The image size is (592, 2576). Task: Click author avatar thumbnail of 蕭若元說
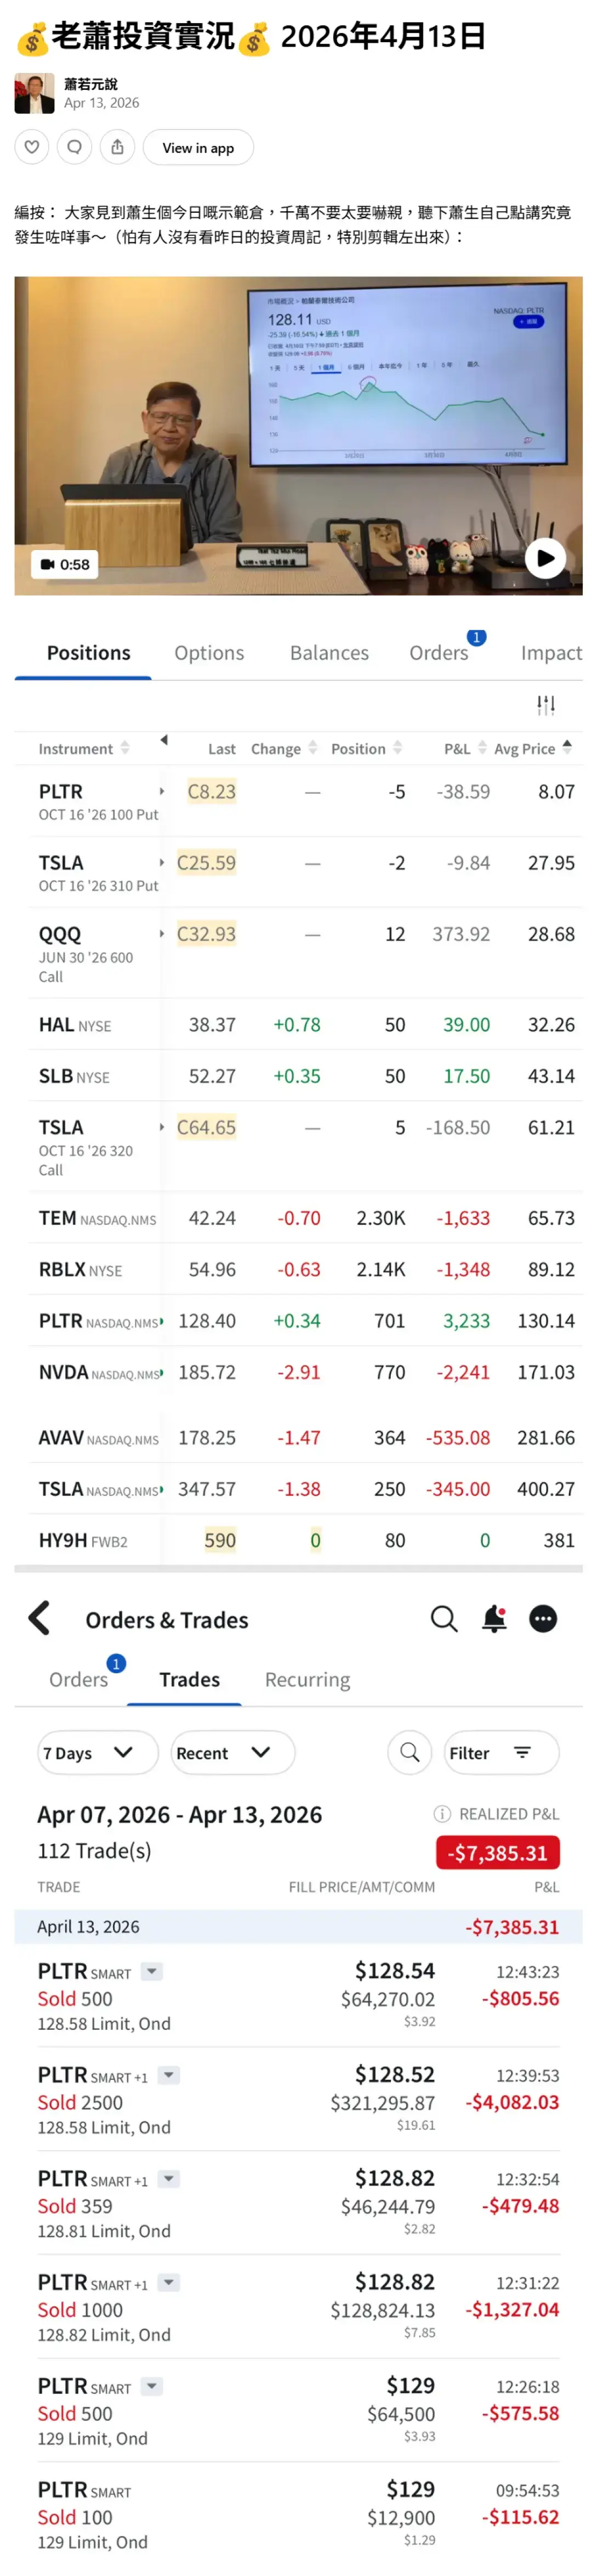[x=34, y=93]
